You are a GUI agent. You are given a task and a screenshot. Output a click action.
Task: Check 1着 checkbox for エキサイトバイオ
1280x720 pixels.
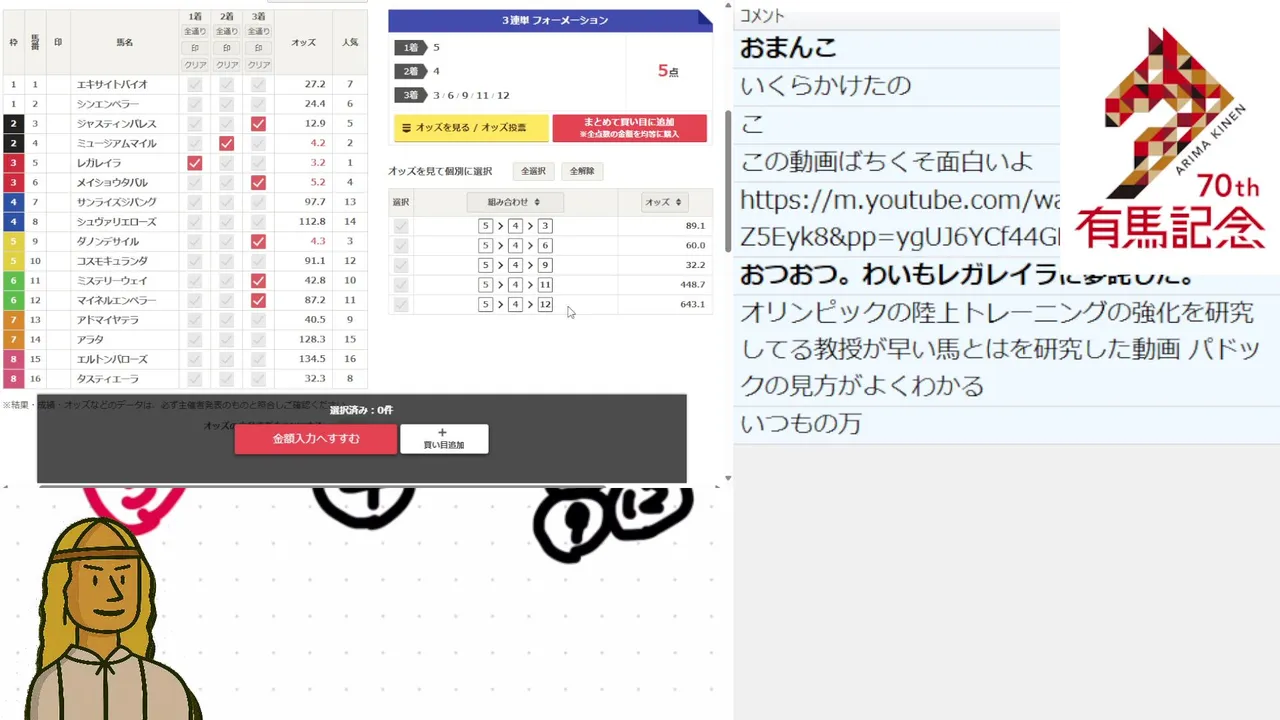coord(195,85)
